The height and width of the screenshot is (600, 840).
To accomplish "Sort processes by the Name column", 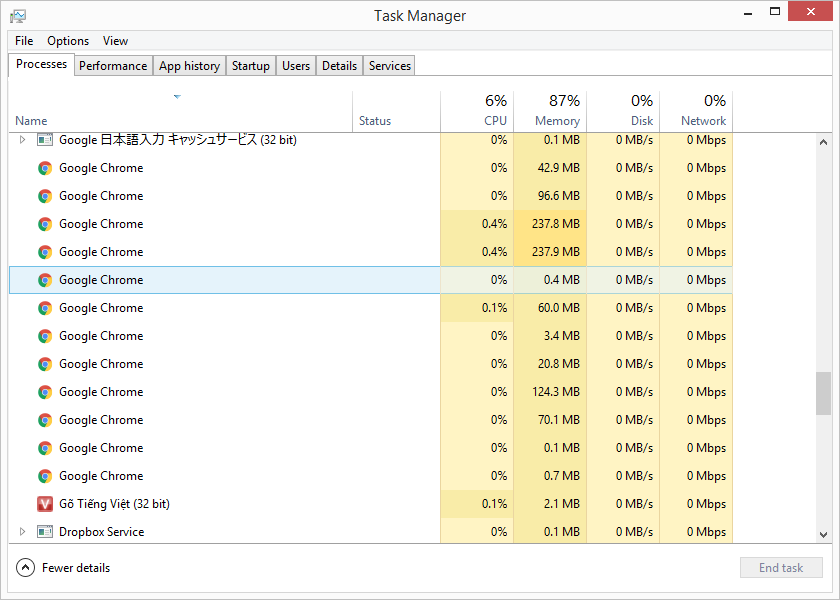I will [31, 121].
